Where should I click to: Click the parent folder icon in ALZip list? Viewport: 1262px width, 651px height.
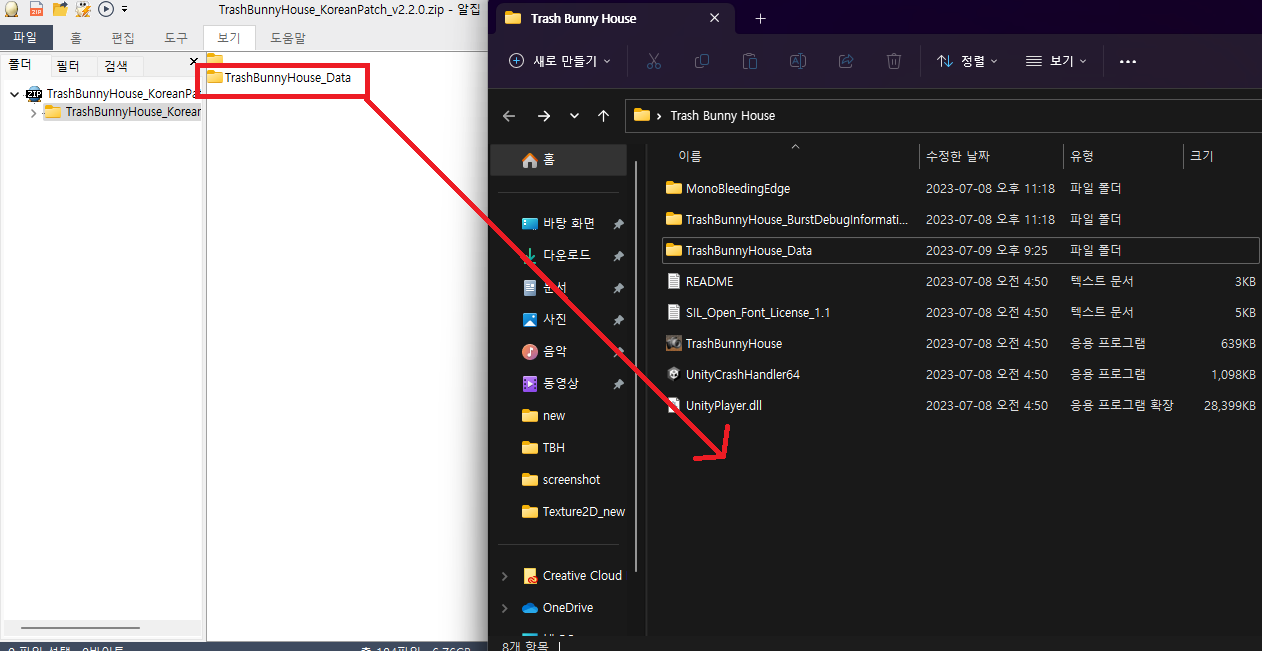215,60
